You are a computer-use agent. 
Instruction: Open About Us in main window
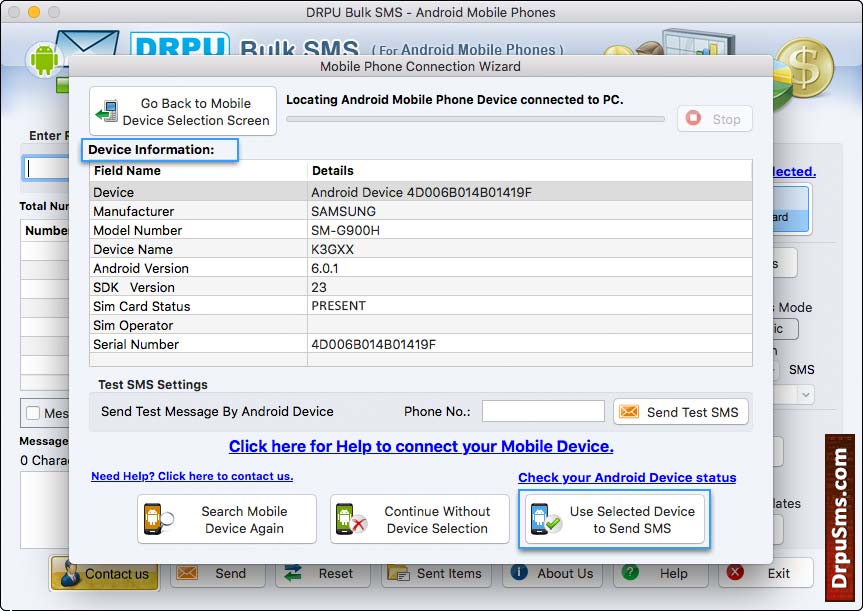pos(553,573)
